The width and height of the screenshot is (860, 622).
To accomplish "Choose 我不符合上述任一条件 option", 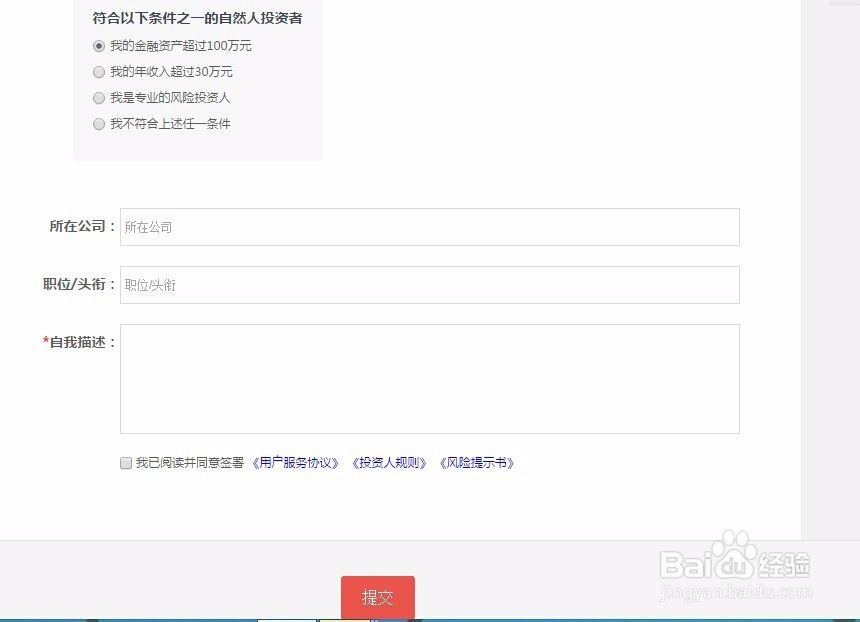I will coord(99,124).
